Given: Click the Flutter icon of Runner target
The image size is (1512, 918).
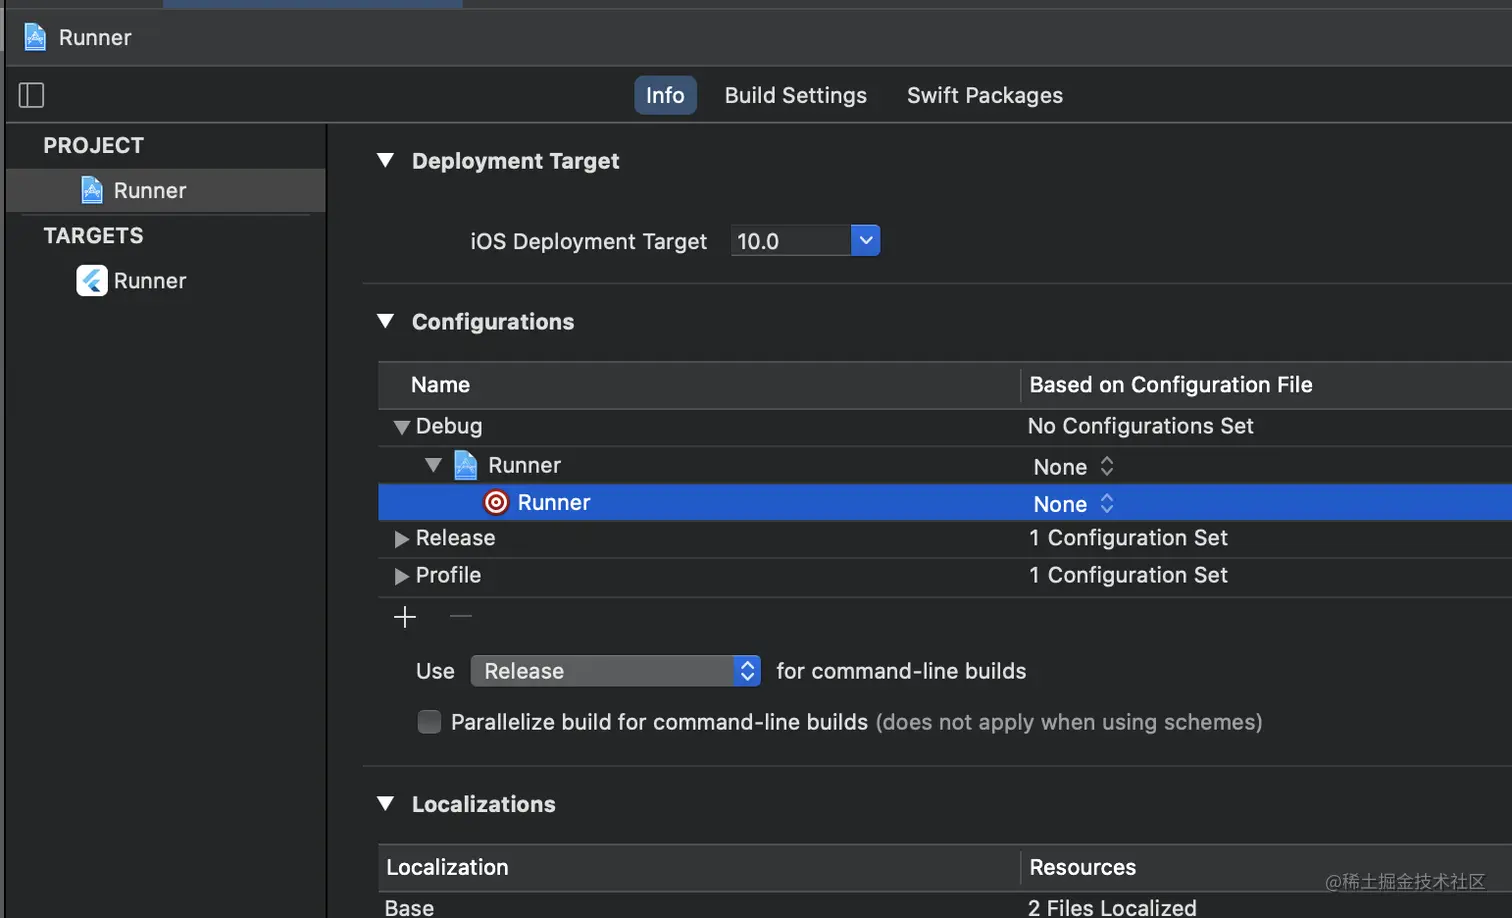Looking at the screenshot, I should 92,281.
